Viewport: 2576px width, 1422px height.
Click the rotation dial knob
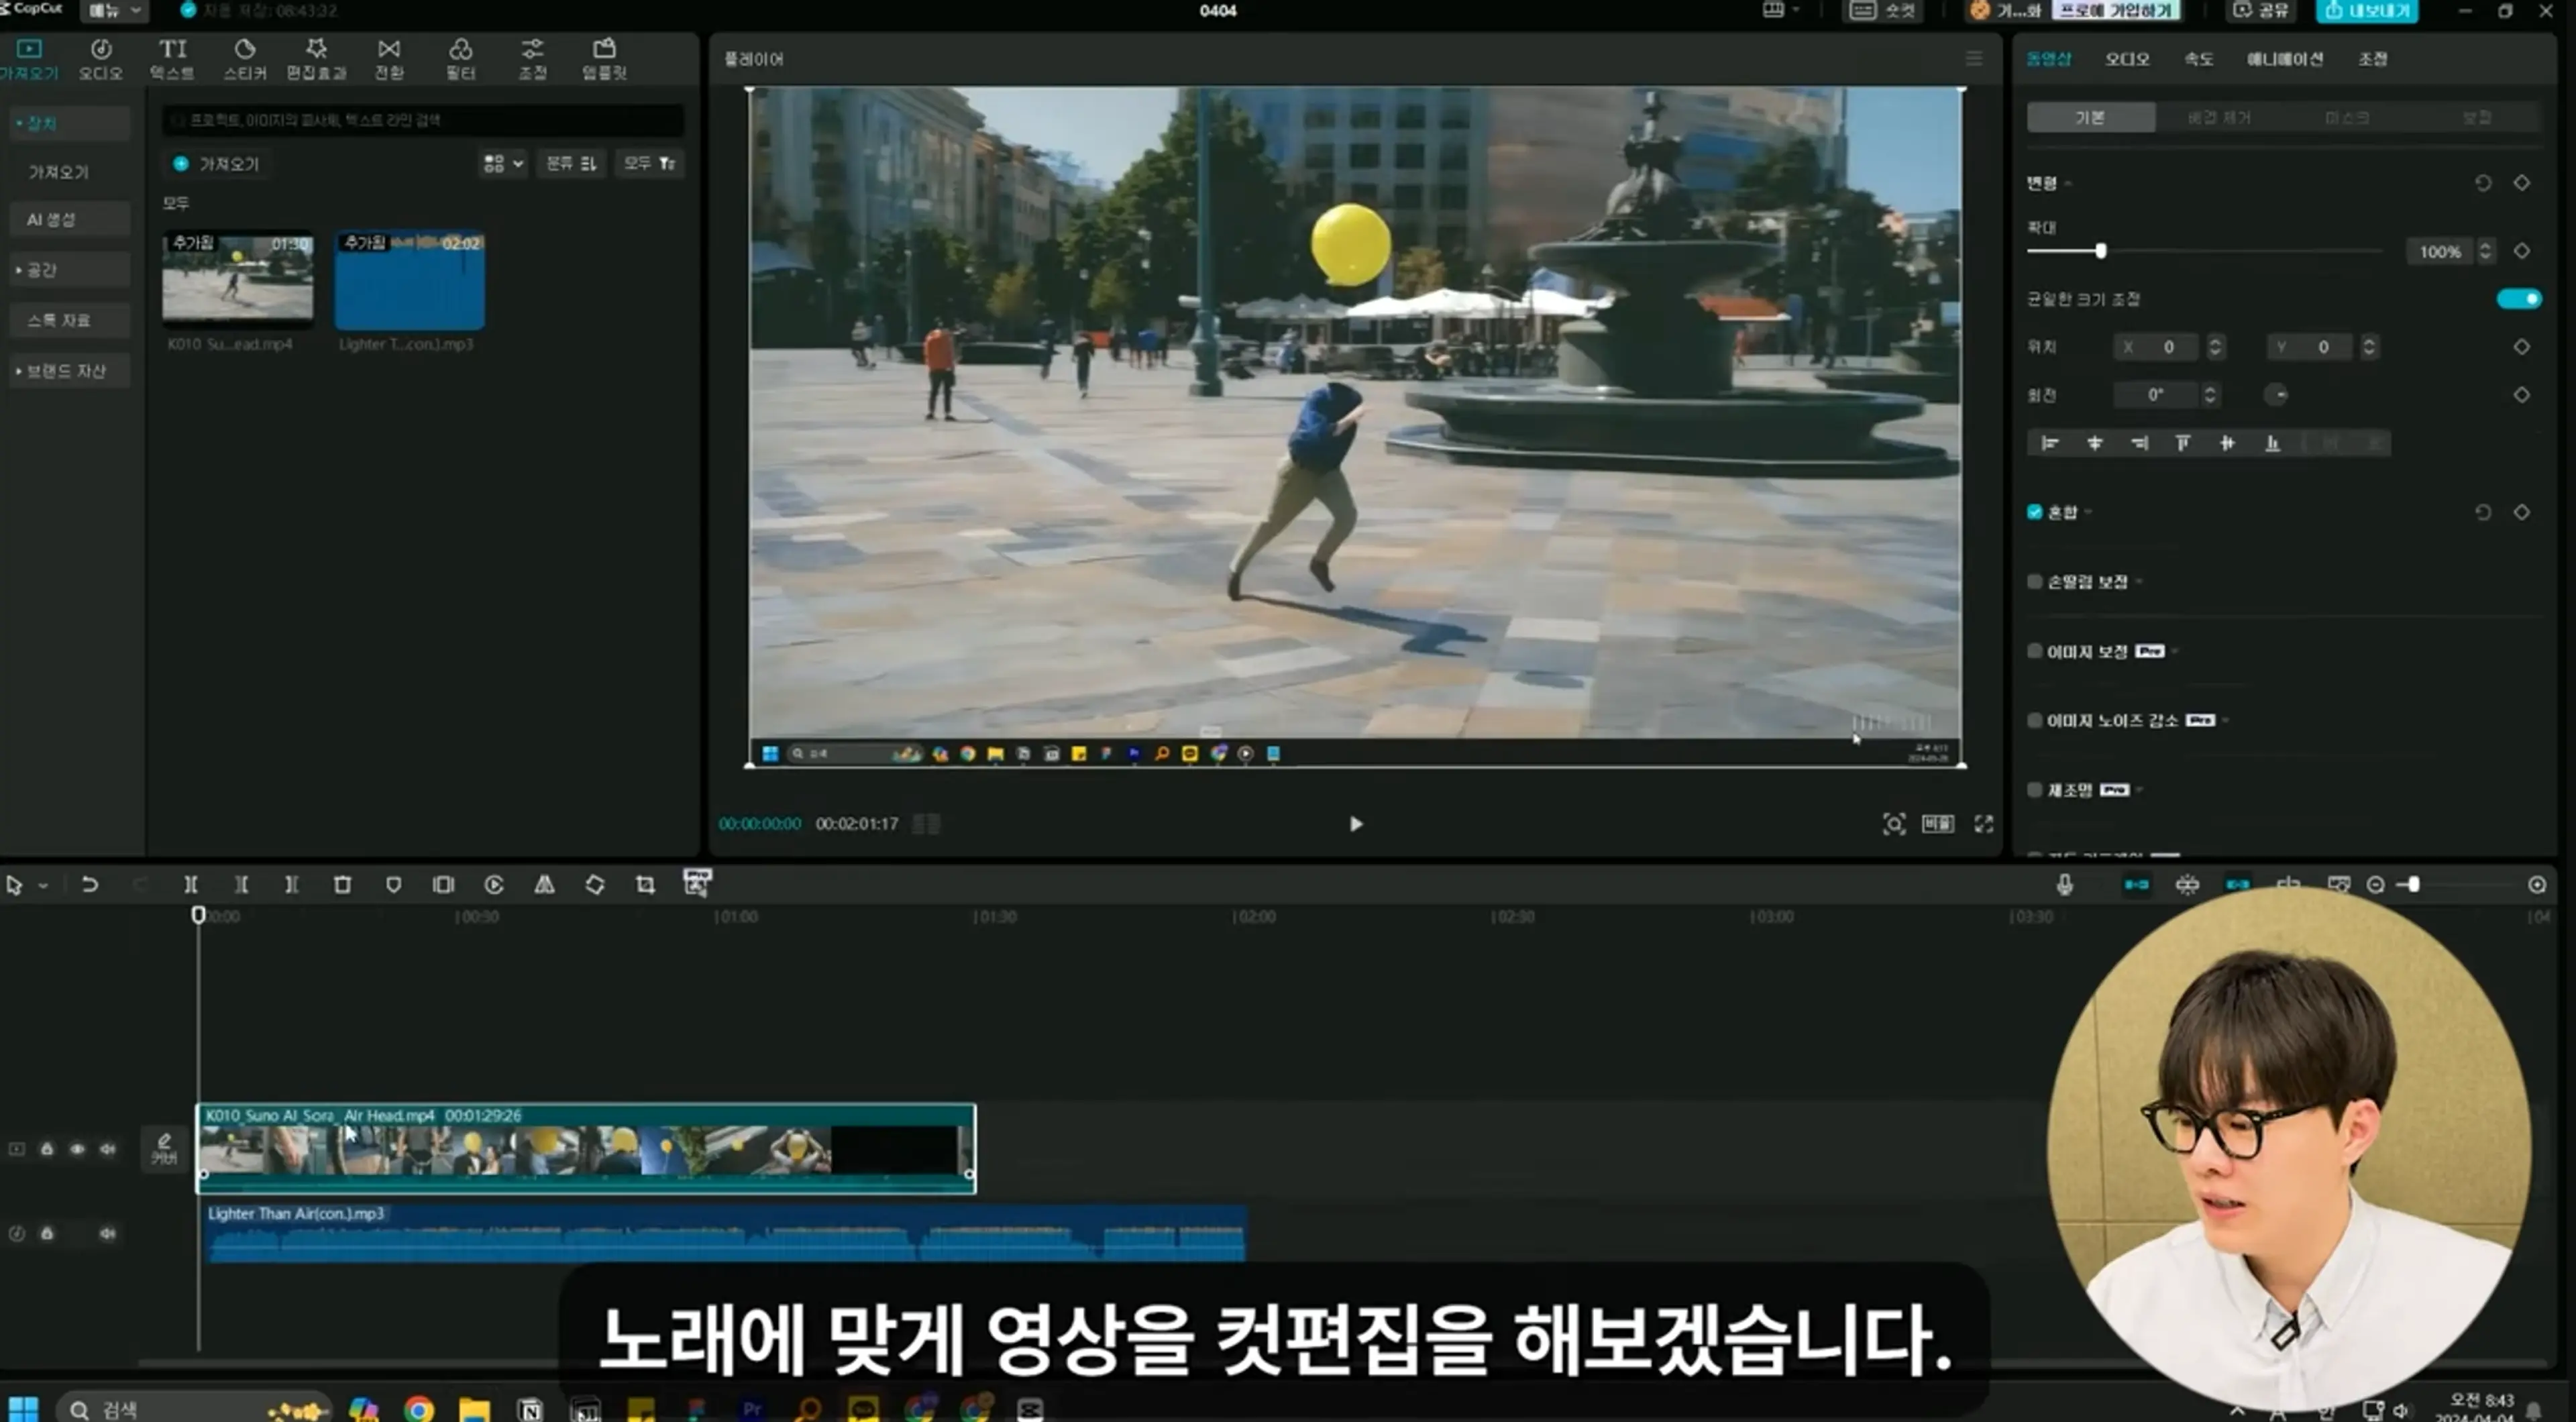(2277, 395)
